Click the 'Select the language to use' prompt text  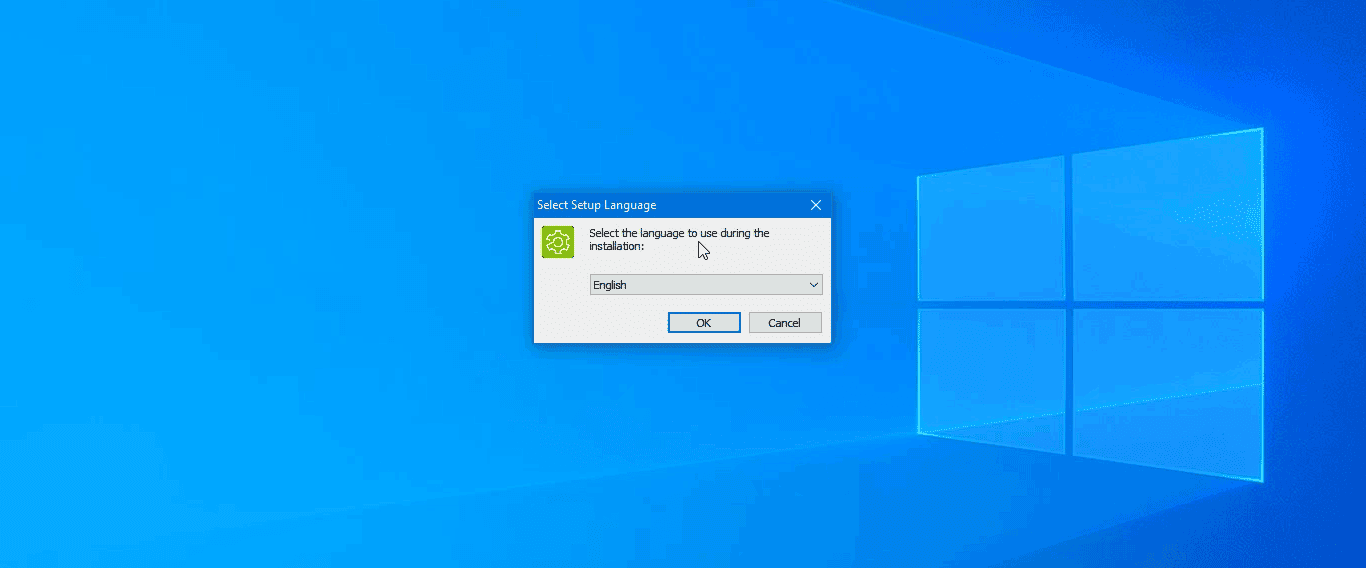pyautogui.click(x=679, y=239)
